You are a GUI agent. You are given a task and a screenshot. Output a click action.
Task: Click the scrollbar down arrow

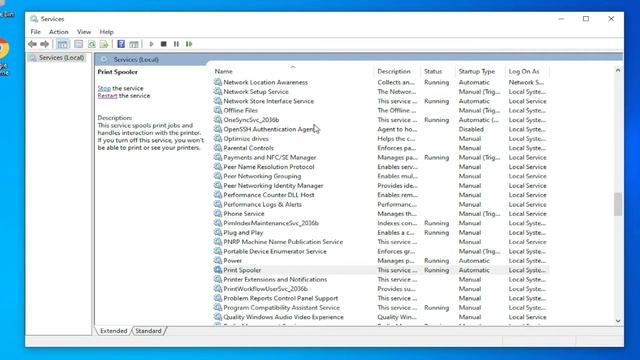click(618, 321)
